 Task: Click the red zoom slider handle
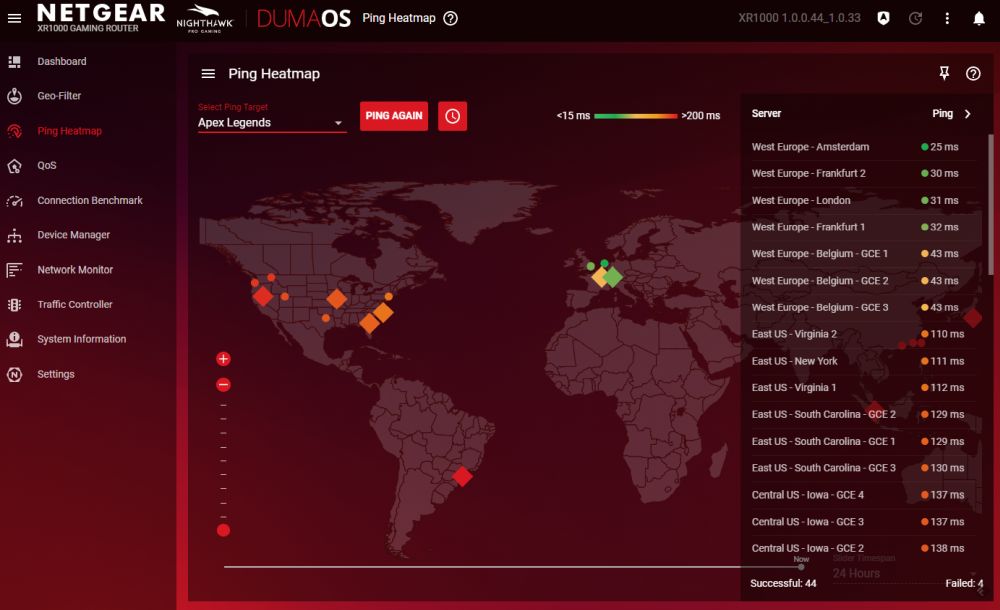tap(223, 530)
